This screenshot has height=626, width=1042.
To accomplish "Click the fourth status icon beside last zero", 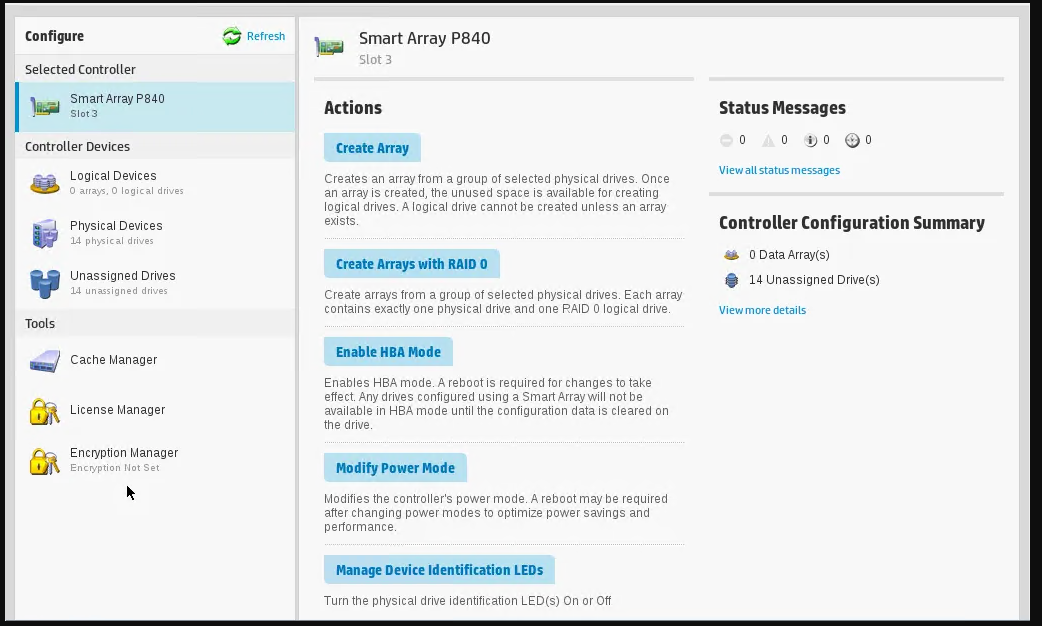I will click(x=852, y=140).
